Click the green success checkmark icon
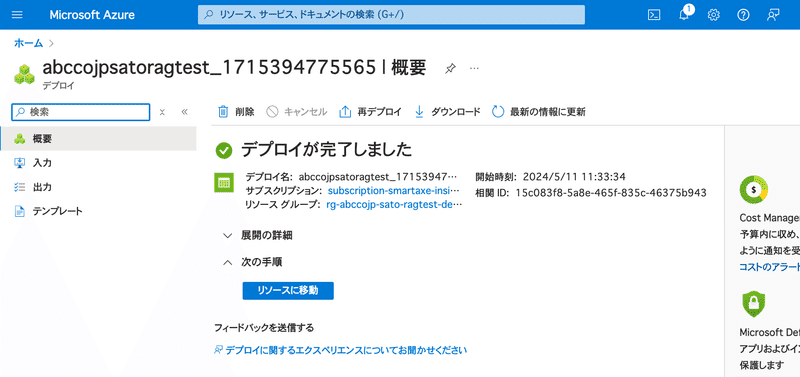Screen dimensions: 800x377 (223, 150)
